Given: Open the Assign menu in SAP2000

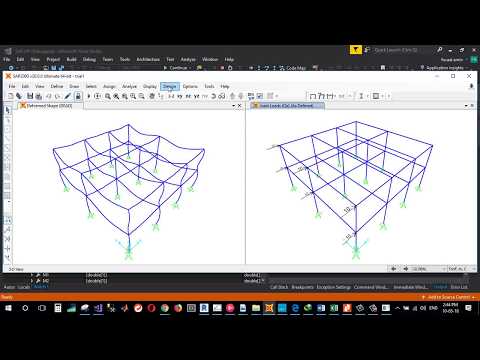Looking at the screenshot, I should 109,86.
